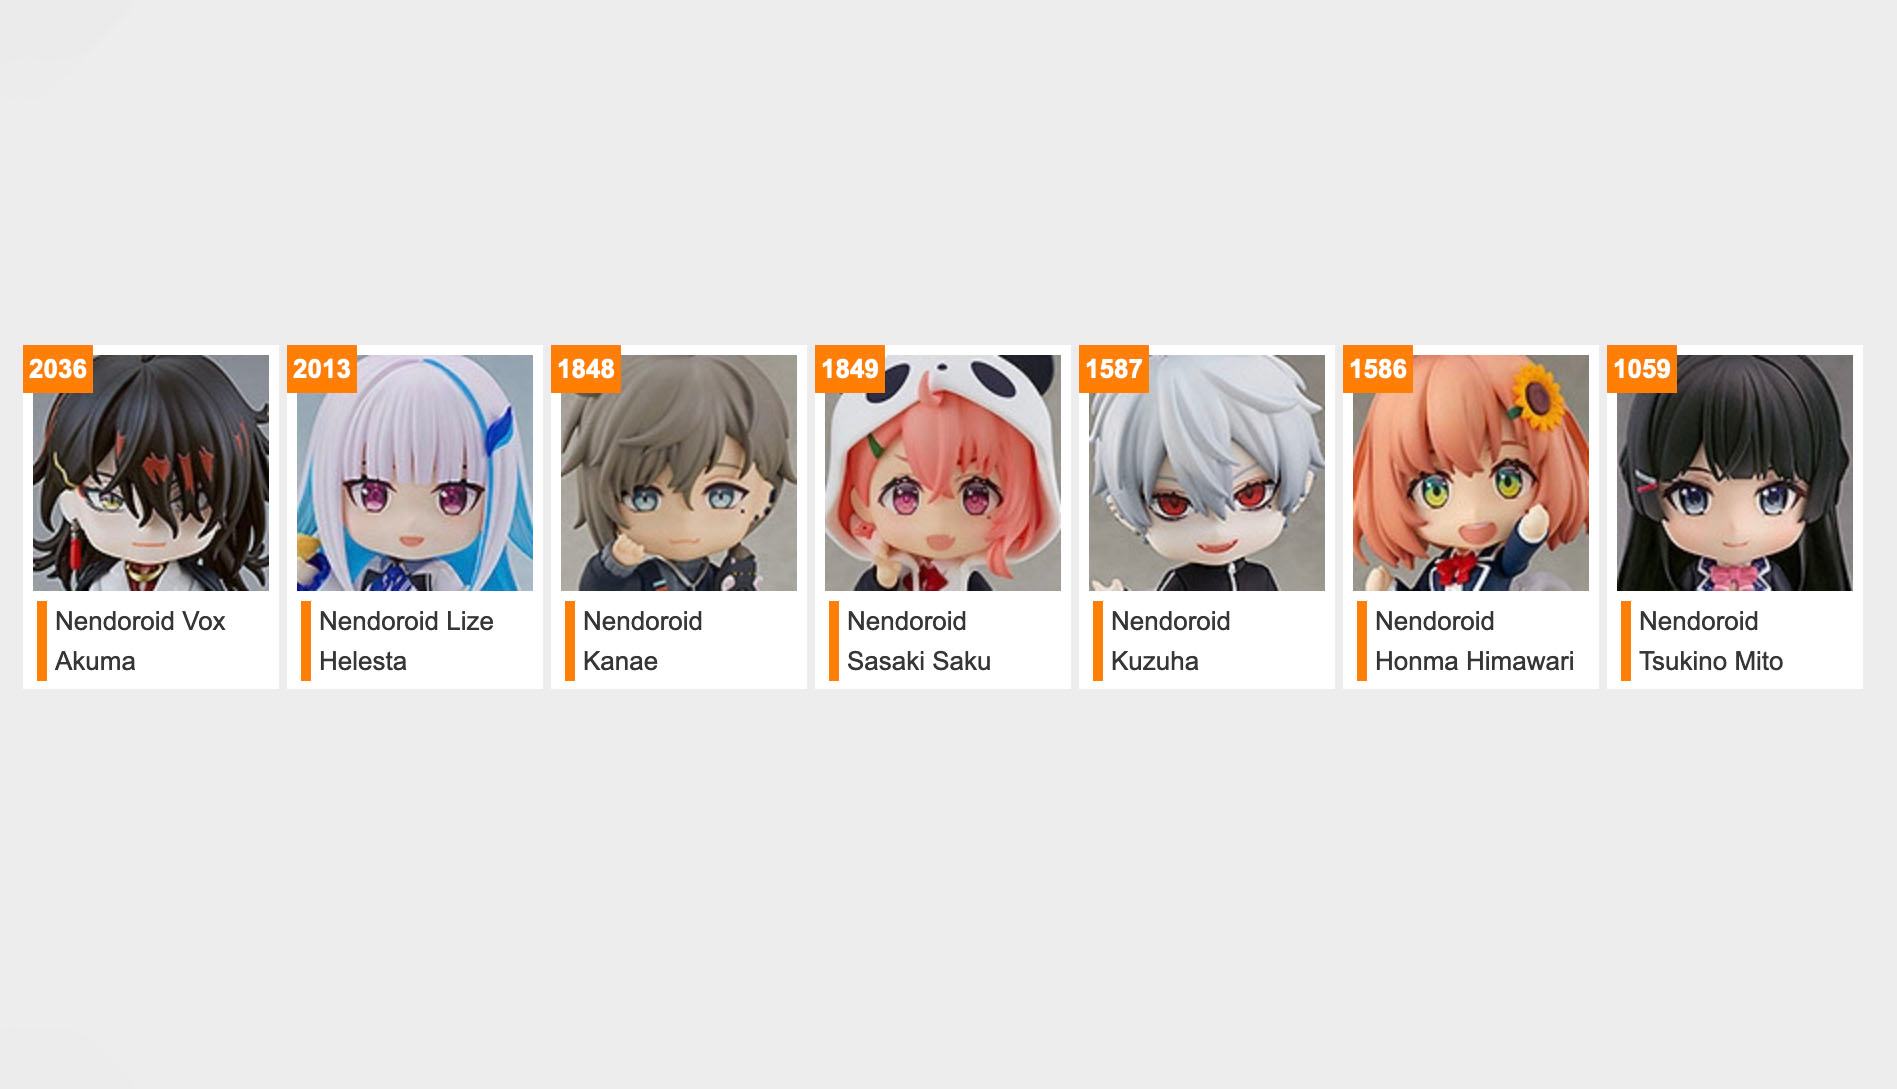Click the 1586 number badge
The height and width of the screenshot is (1089, 1897).
[x=1378, y=369]
